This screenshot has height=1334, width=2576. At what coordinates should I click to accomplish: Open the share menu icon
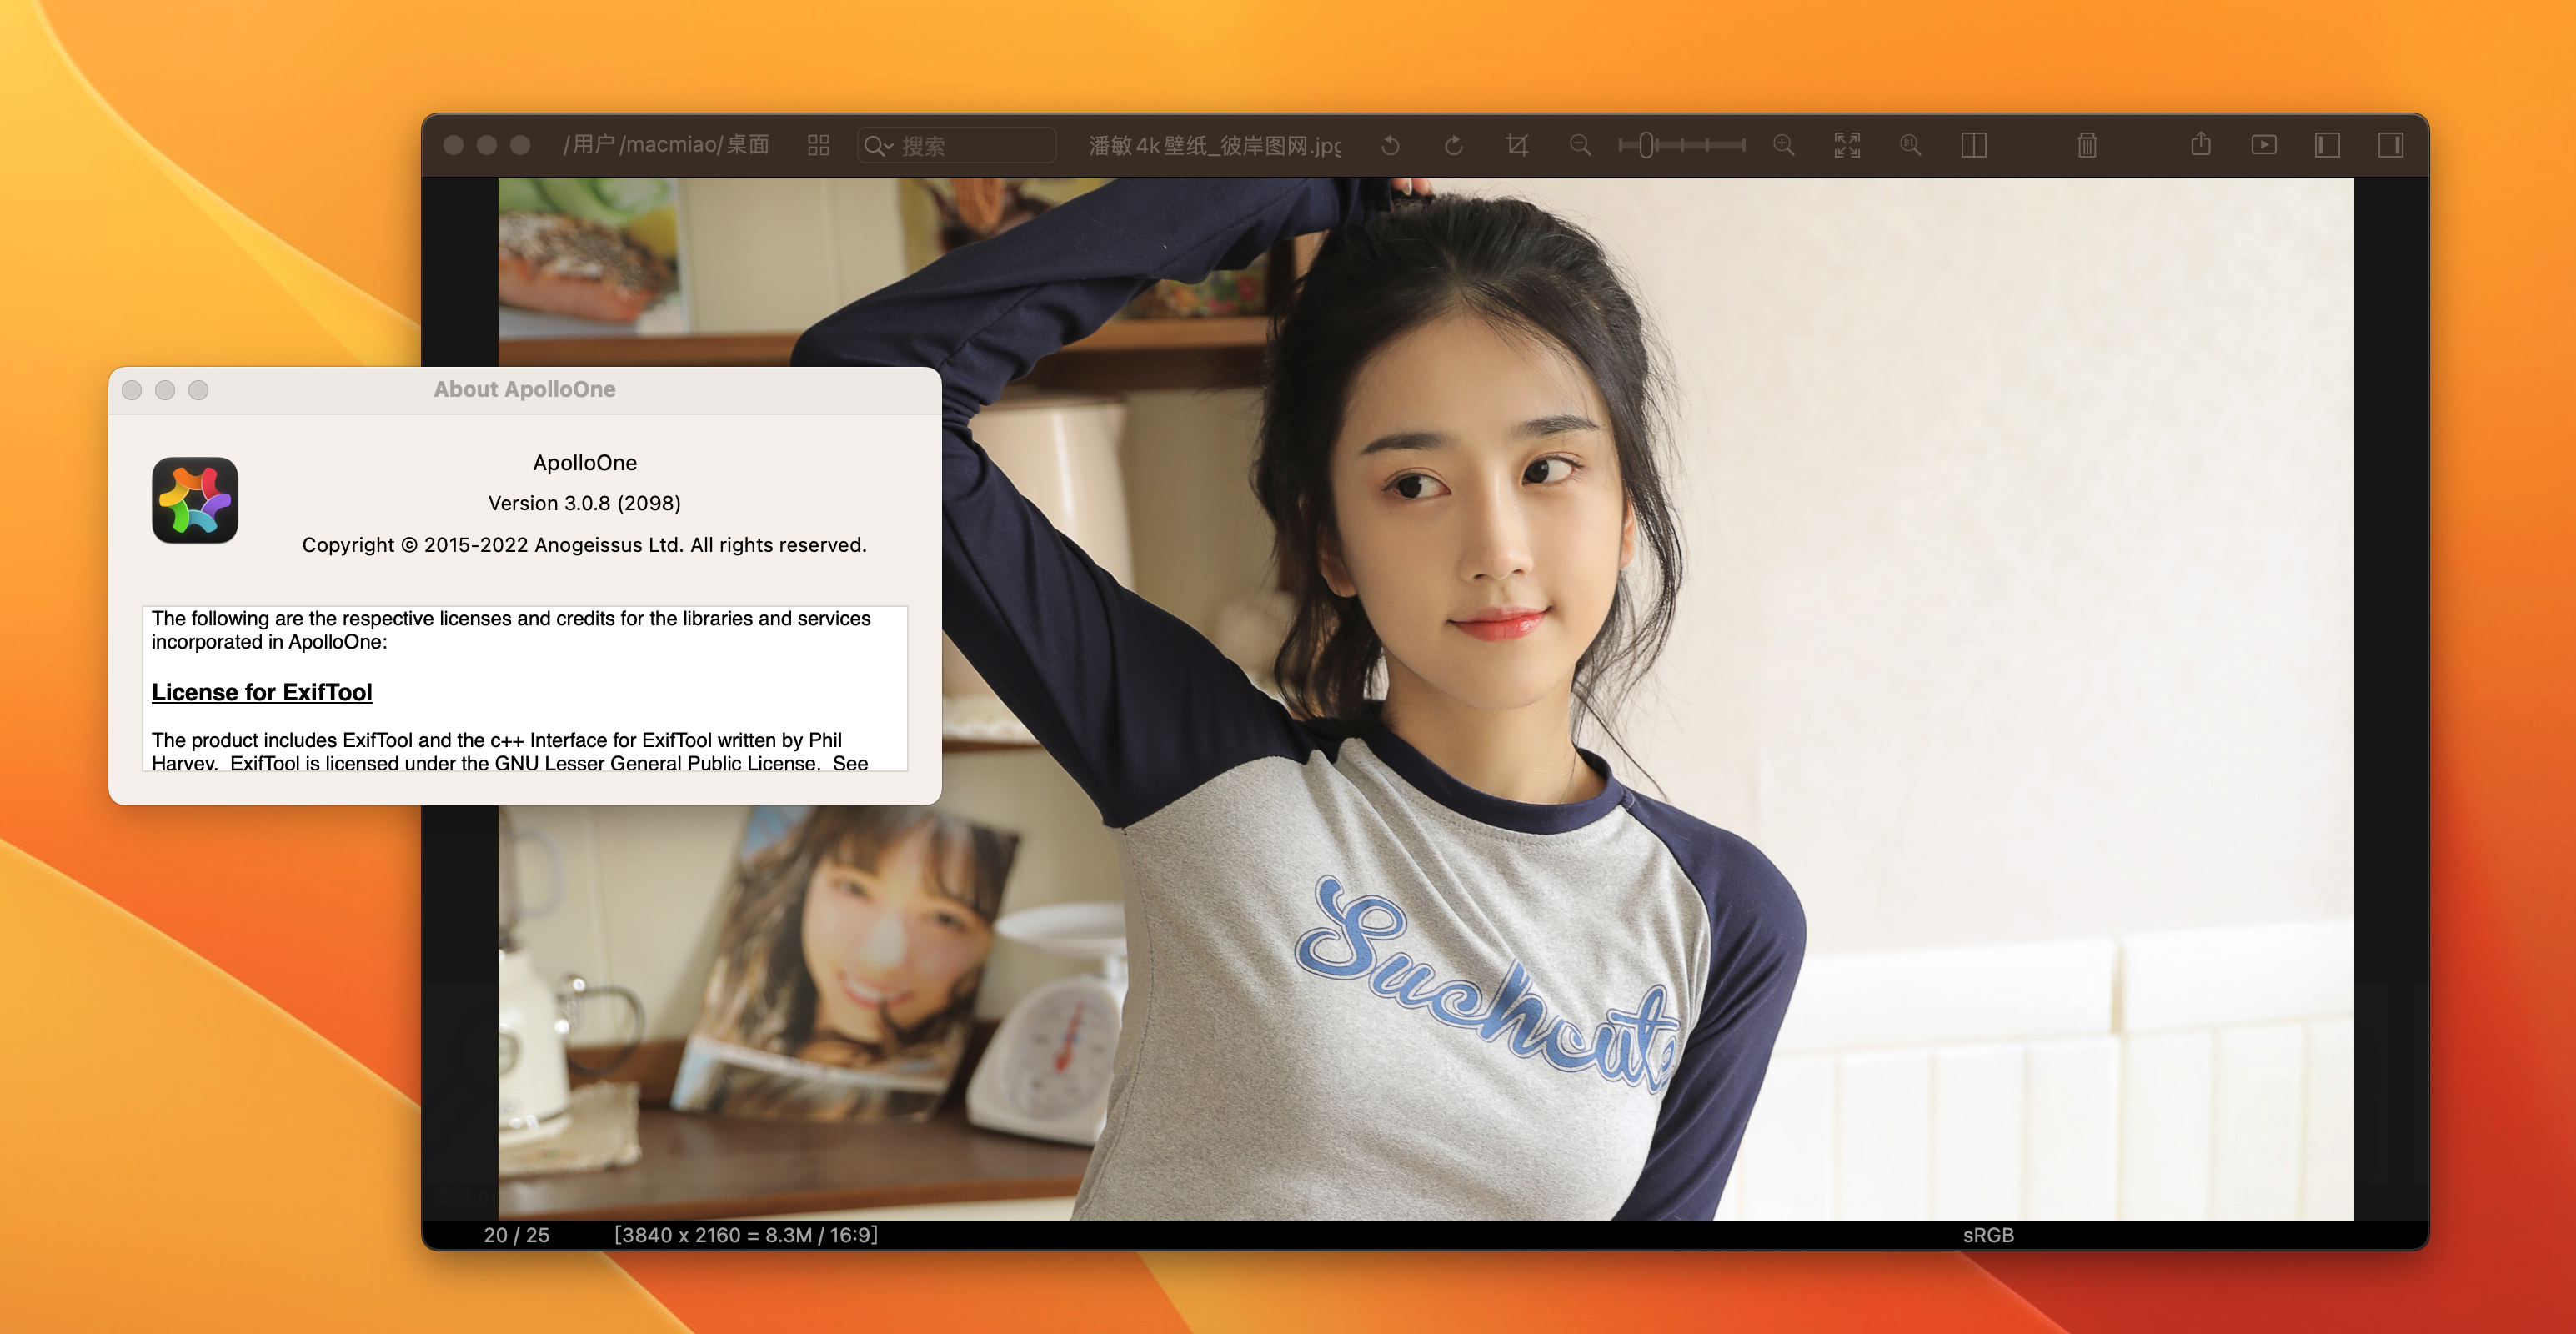[x=2200, y=145]
